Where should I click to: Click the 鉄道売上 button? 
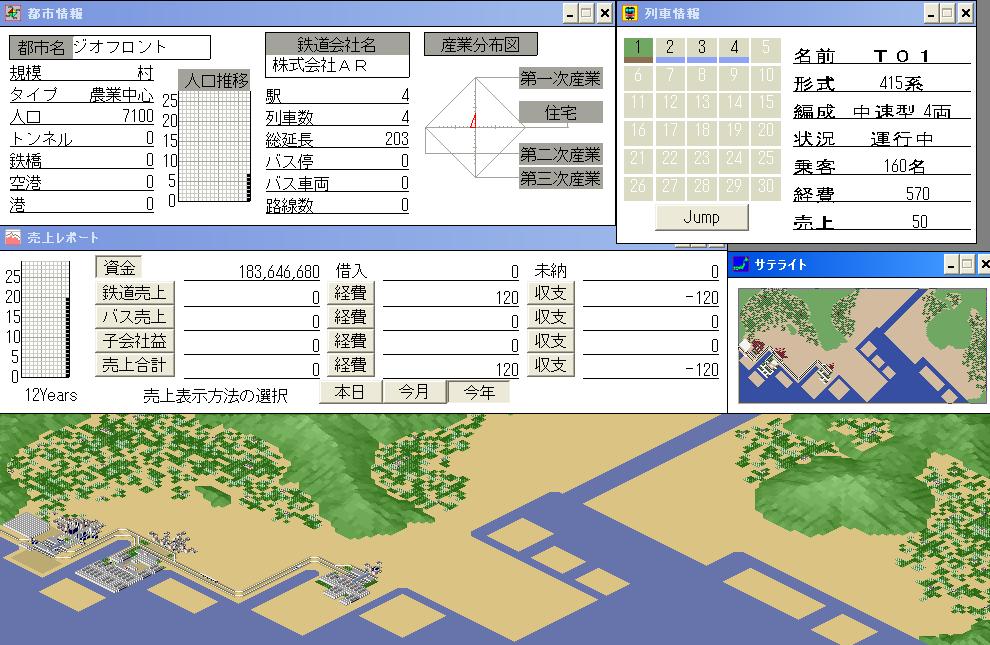coord(134,293)
